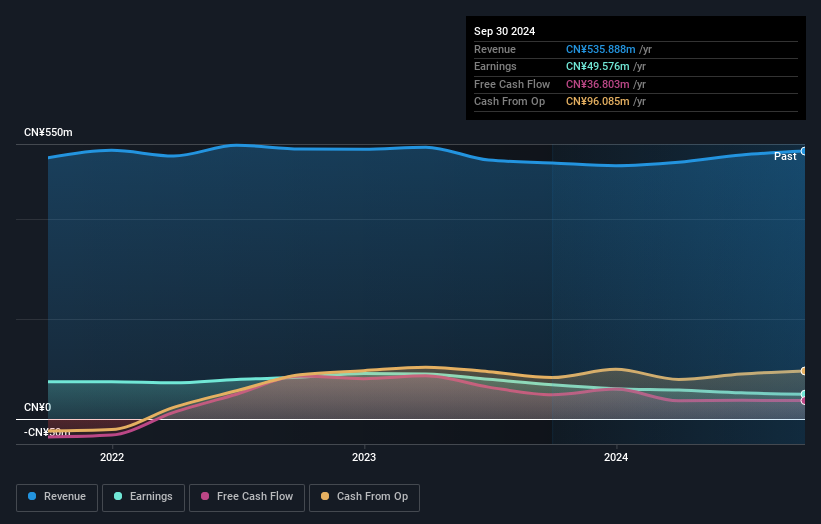This screenshot has height=524, width=821.
Task: Toggle the Cash From Op legend button
Action: [x=364, y=497]
